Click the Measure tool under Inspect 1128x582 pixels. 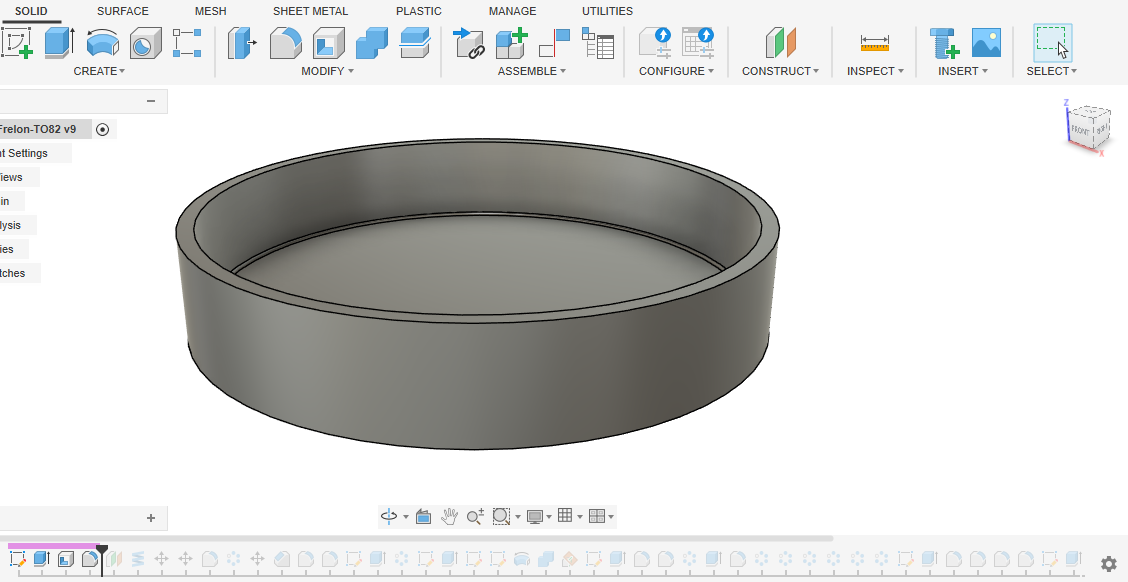(x=874, y=43)
